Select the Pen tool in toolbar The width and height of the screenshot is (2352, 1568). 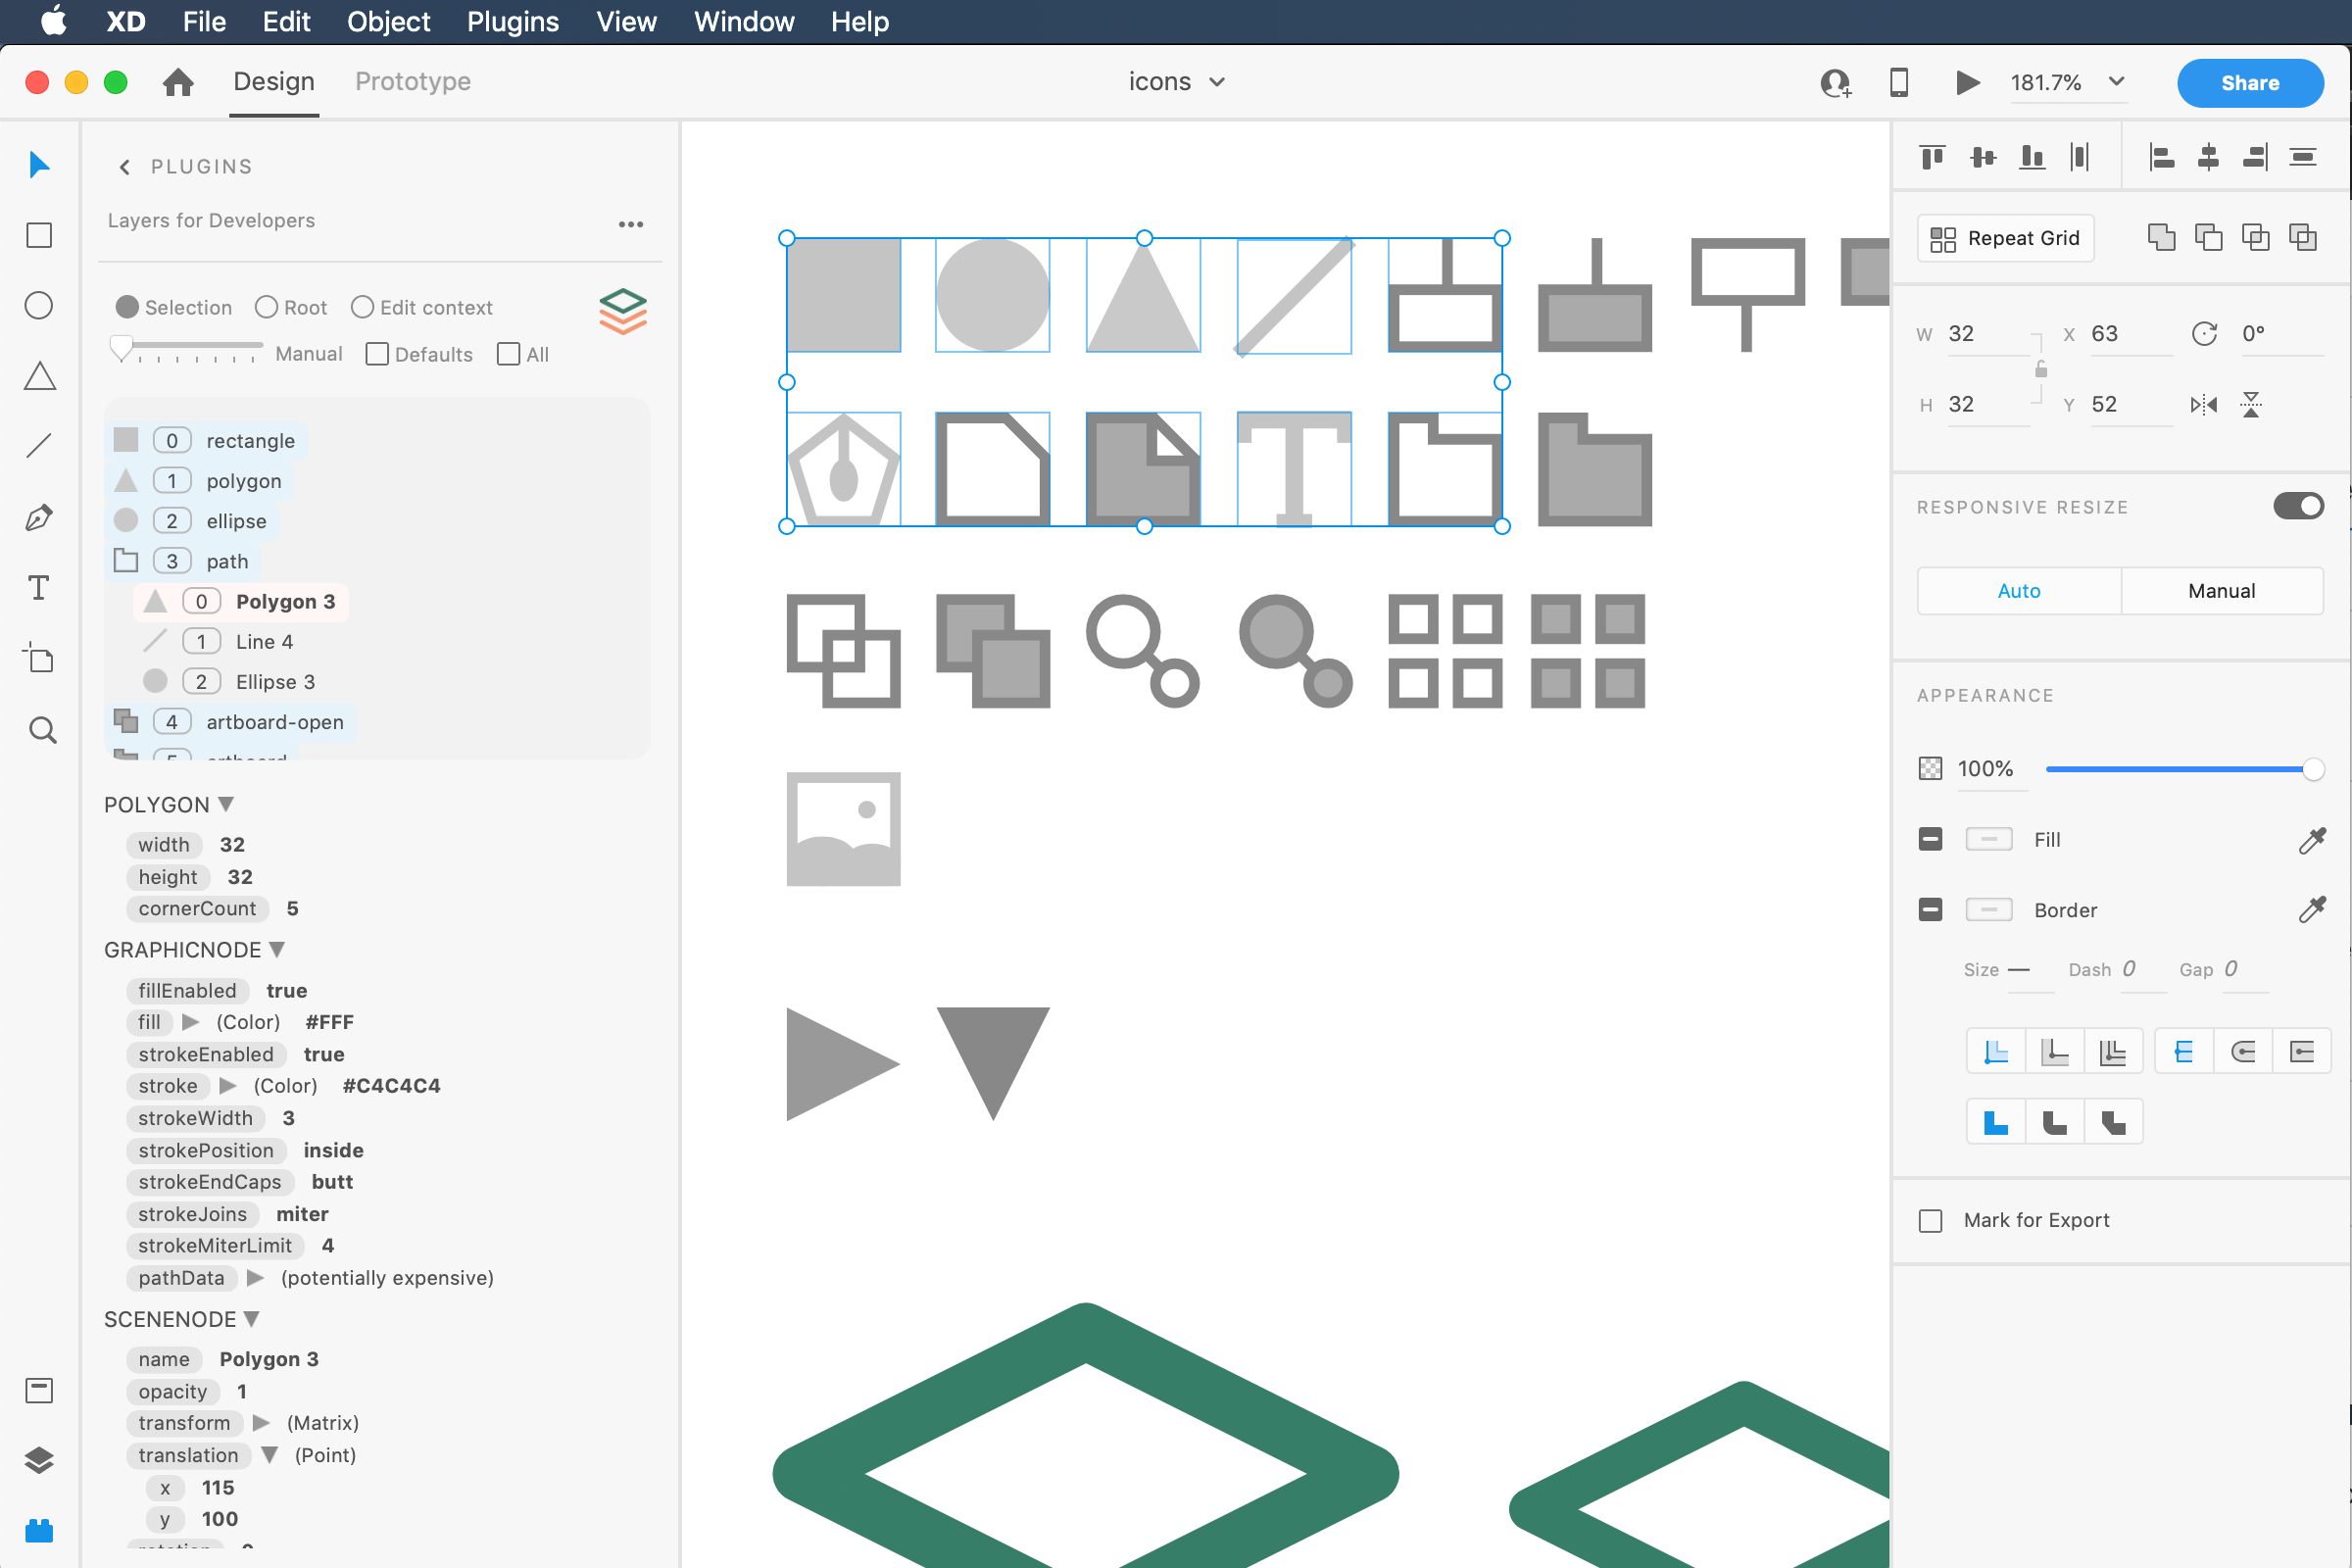click(39, 517)
